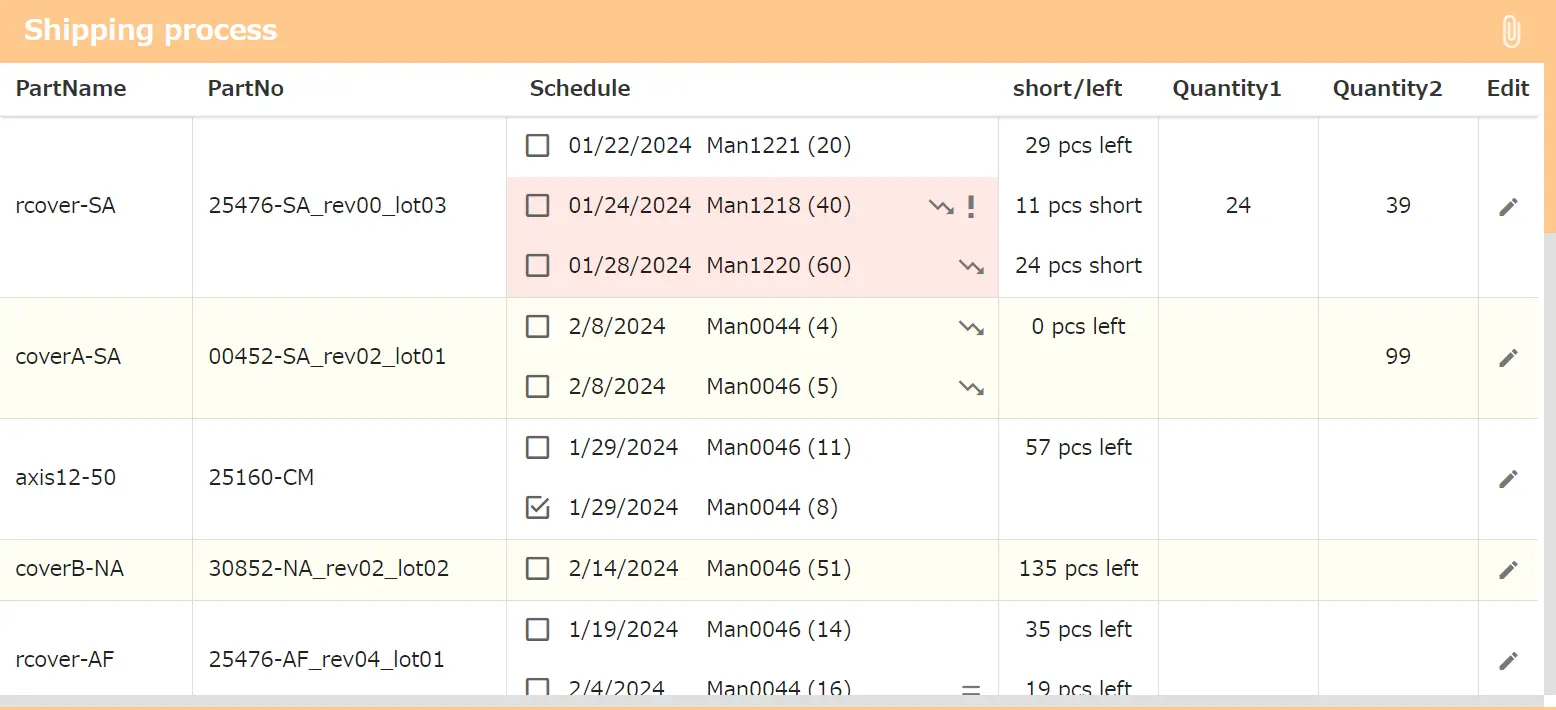
Task: Click edit pencil for coverB-NA row
Action: coord(1508,570)
